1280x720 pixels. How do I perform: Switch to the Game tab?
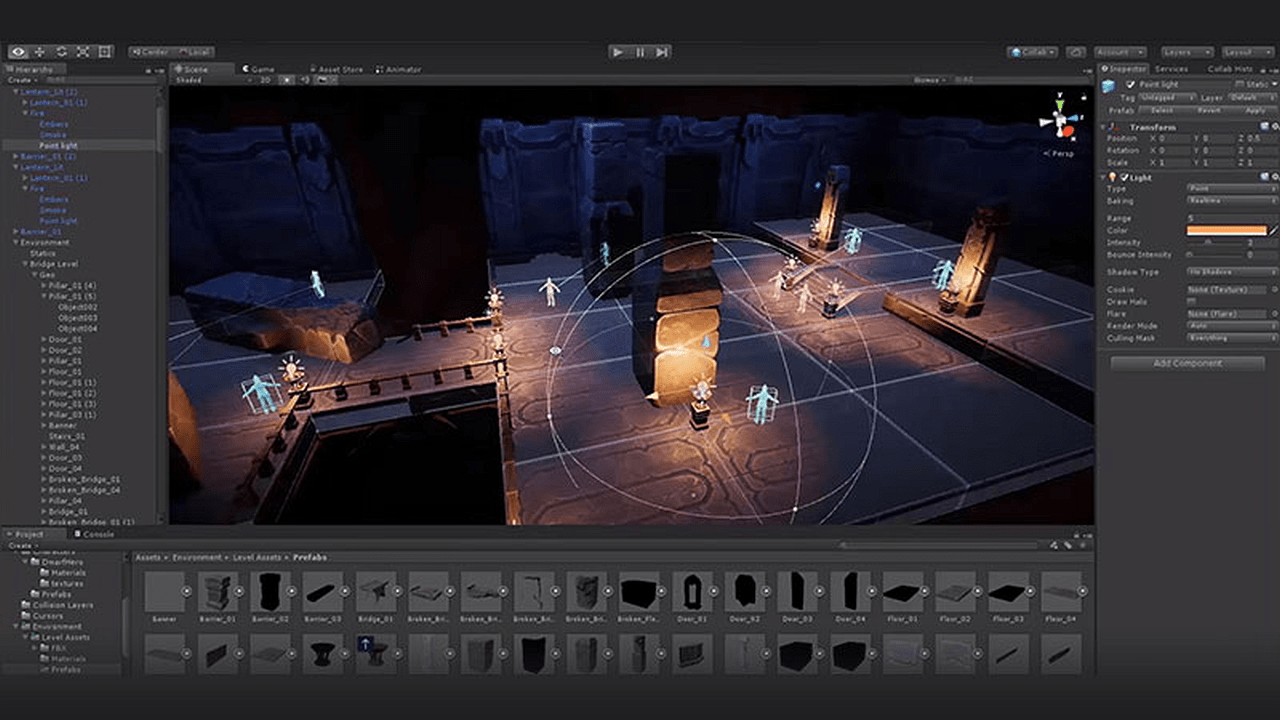point(257,69)
